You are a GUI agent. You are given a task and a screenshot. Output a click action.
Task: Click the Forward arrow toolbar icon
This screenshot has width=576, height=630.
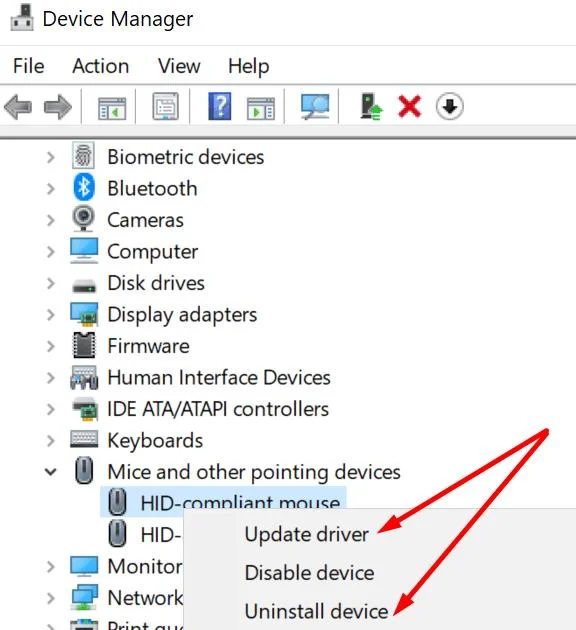coord(58,107)
